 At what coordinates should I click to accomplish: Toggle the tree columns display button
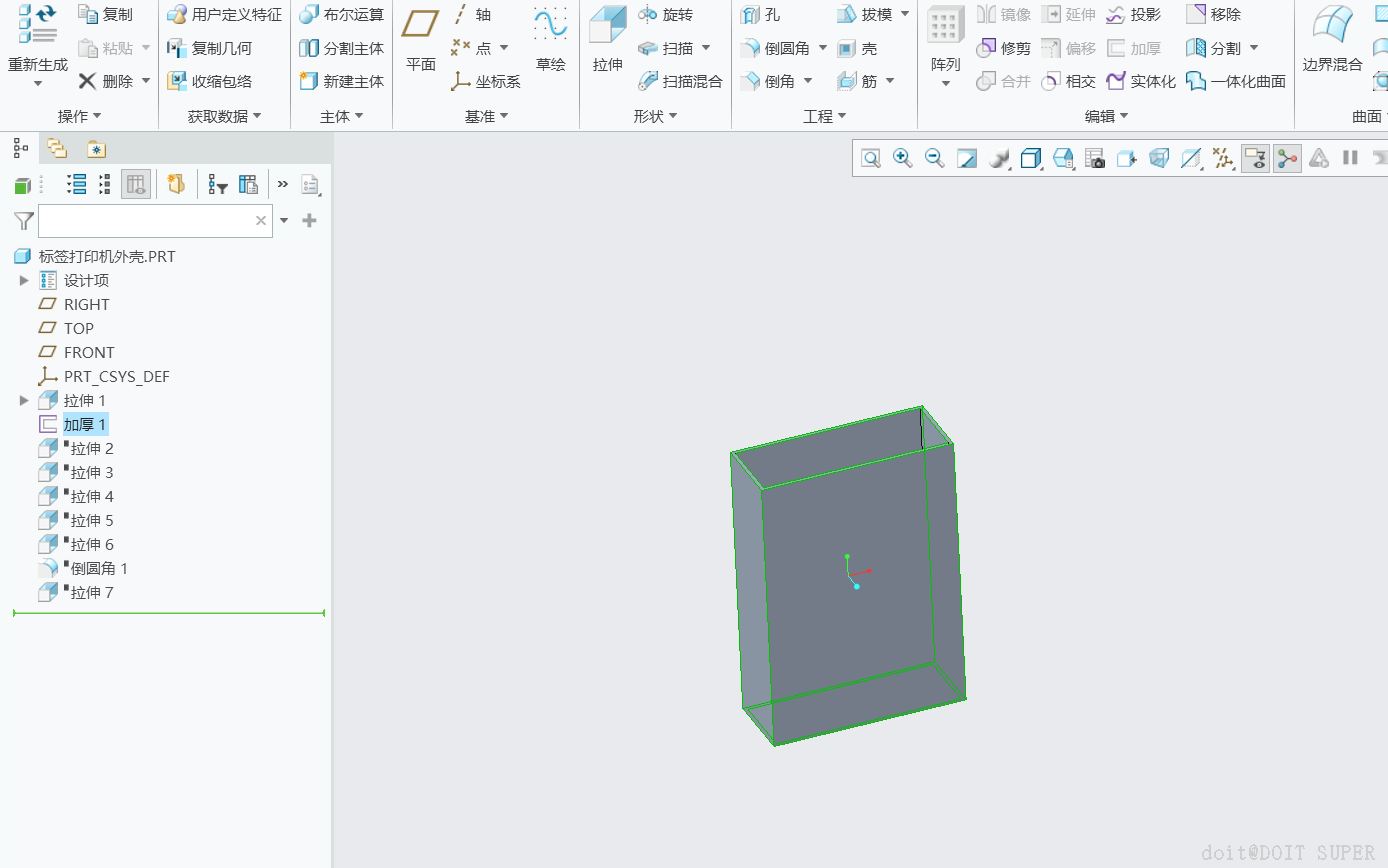(x=136, y=184)
